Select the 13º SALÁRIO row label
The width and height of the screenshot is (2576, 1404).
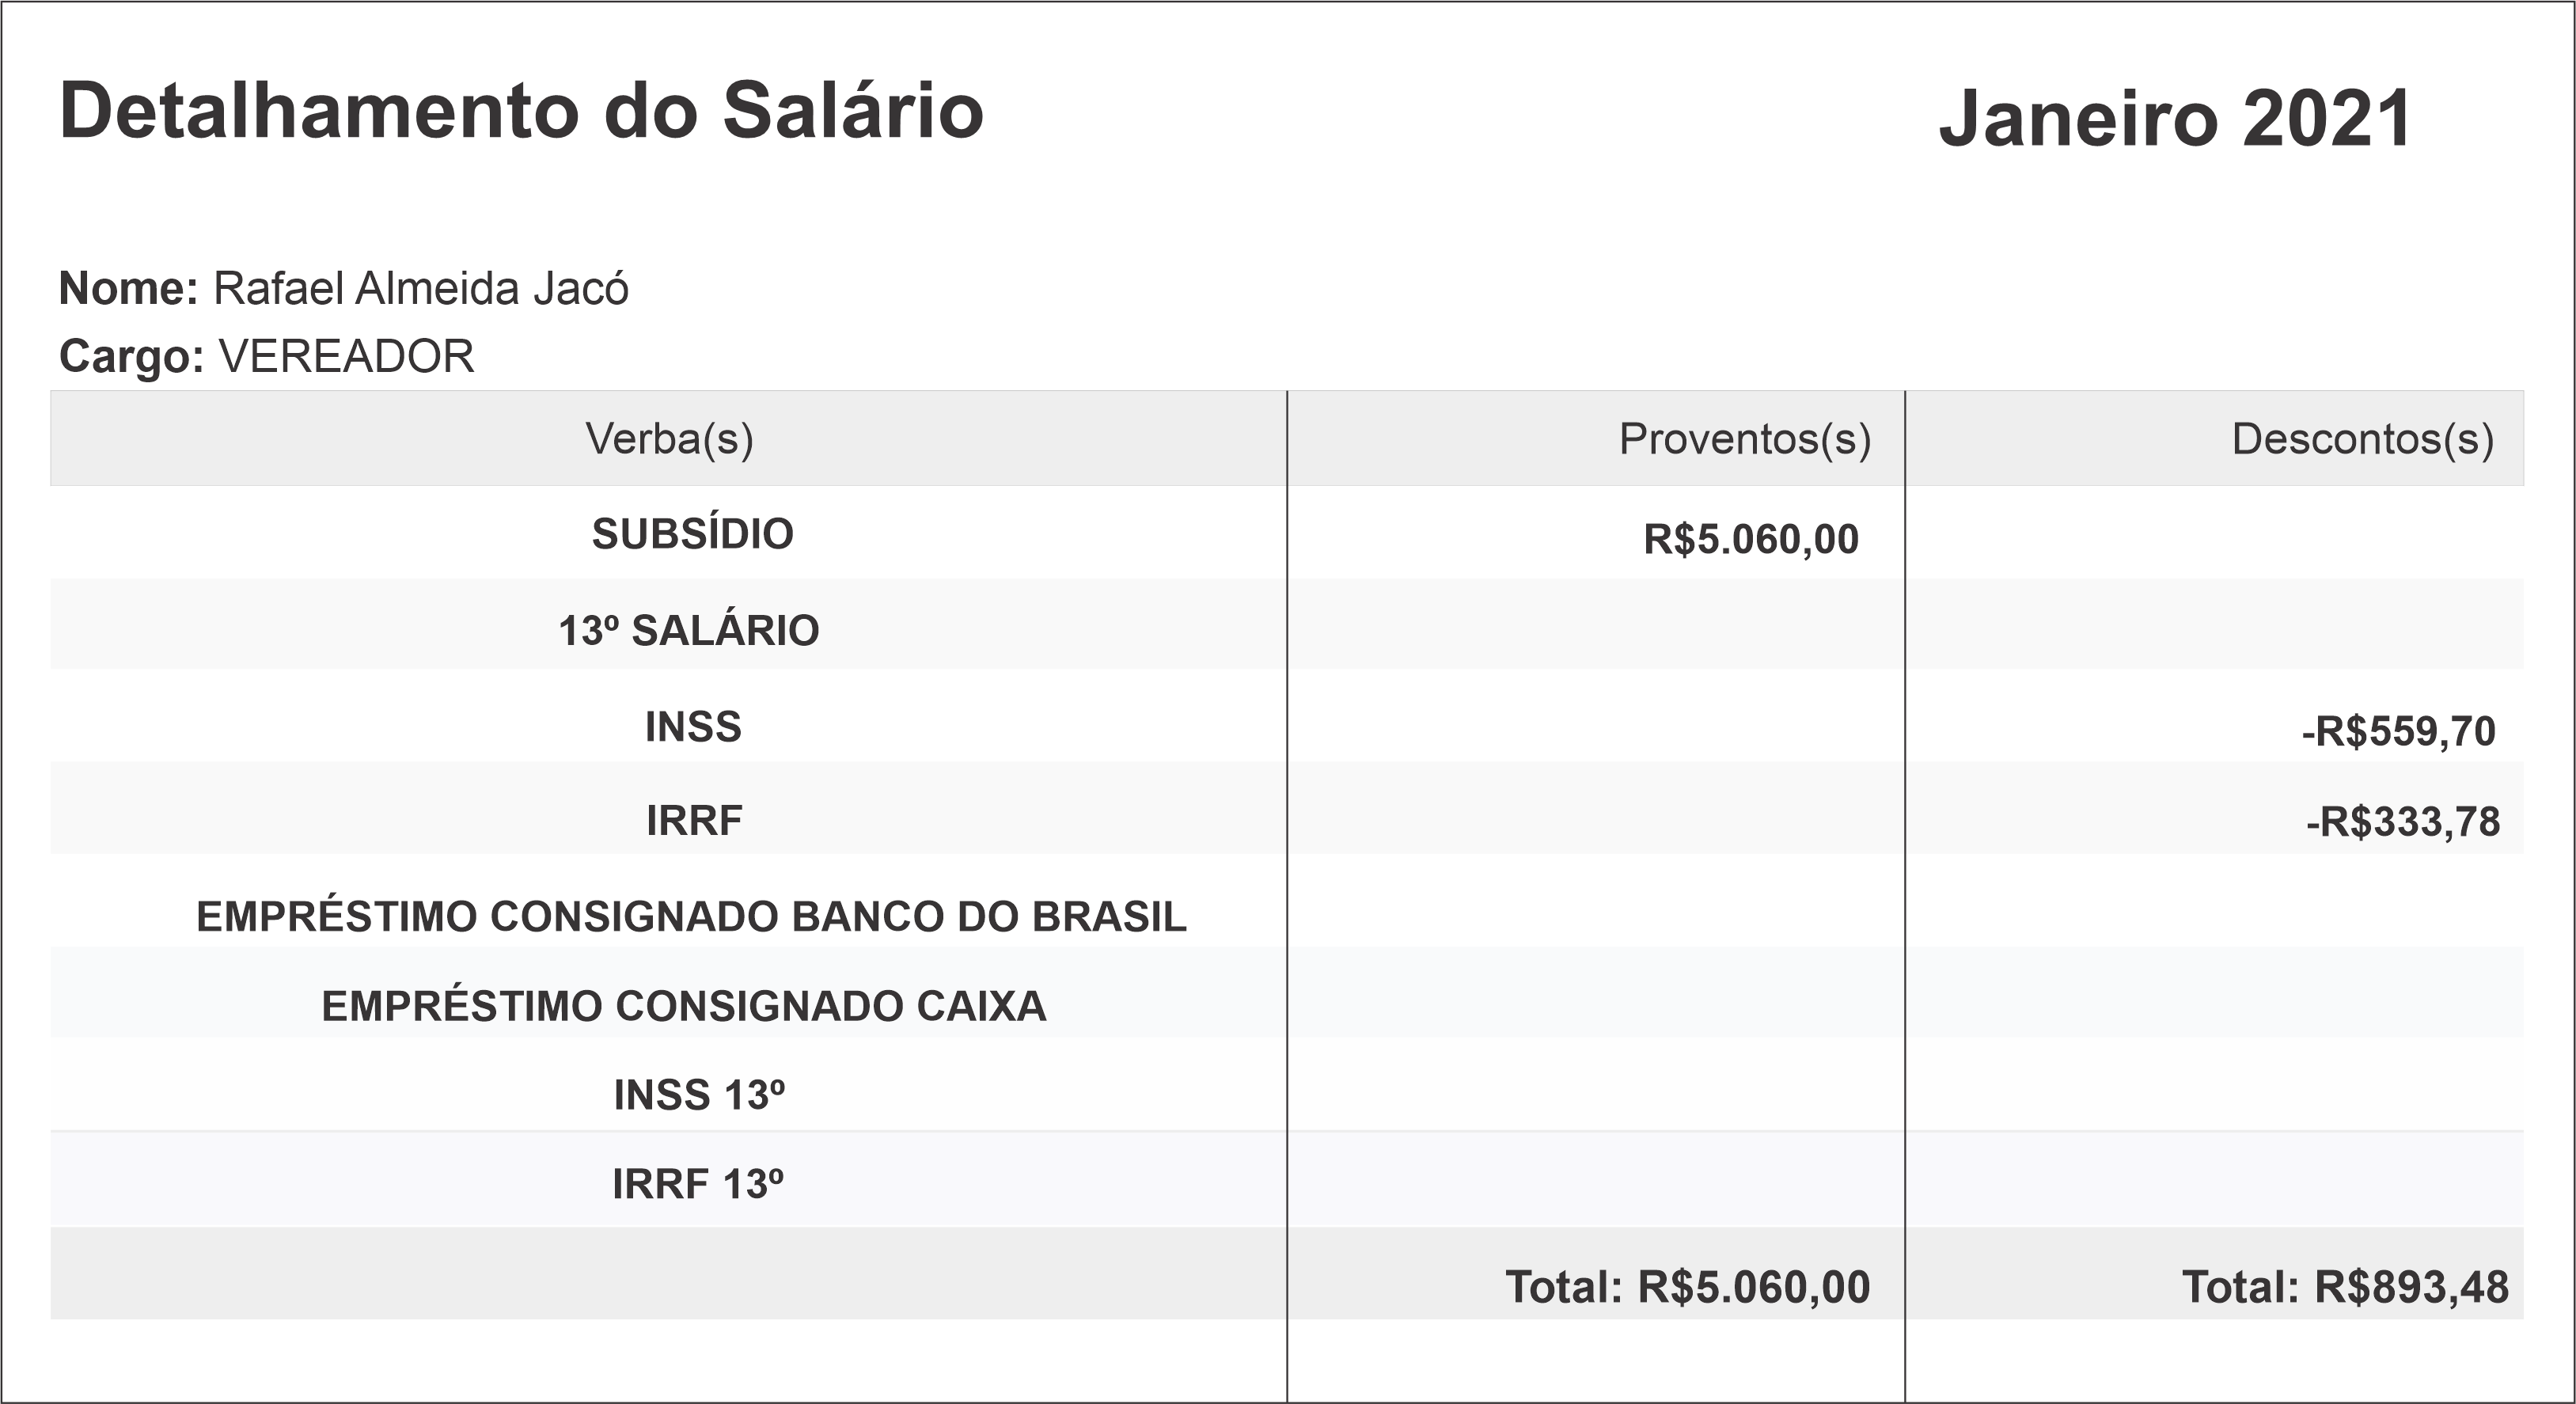tap(688, 631)
